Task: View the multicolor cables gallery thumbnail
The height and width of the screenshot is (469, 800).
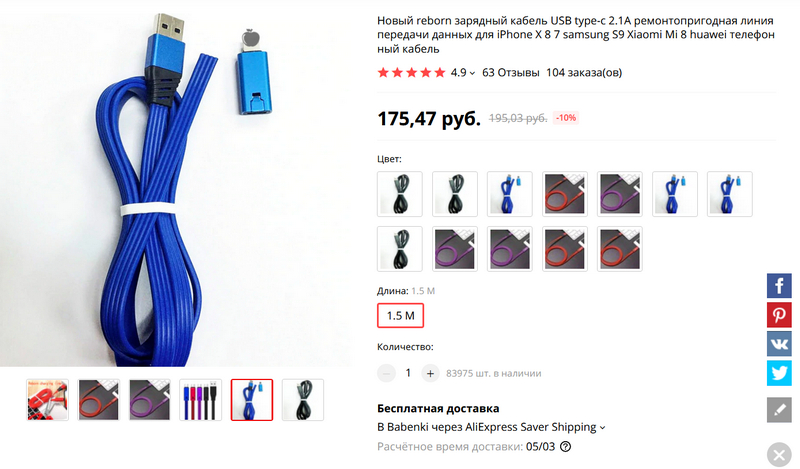Action: tap(201, 400)
